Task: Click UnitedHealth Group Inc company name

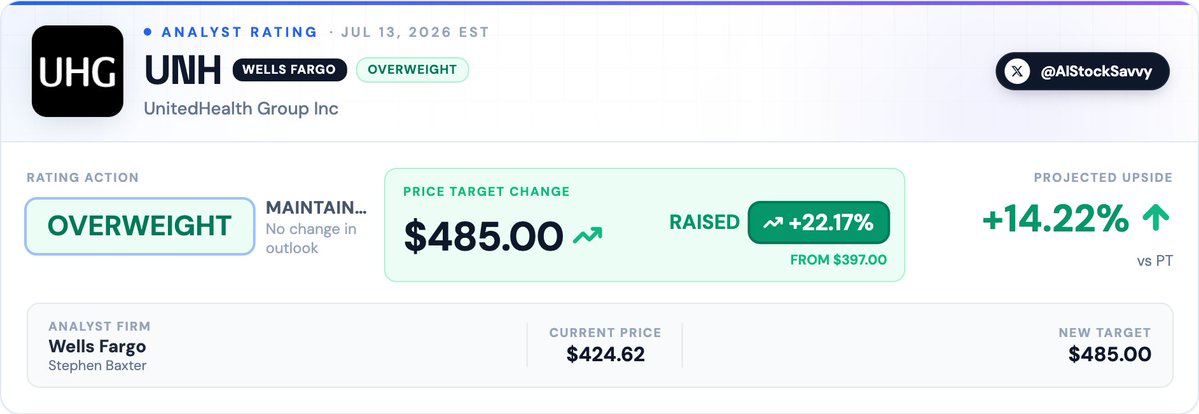Action: (241, 109)
